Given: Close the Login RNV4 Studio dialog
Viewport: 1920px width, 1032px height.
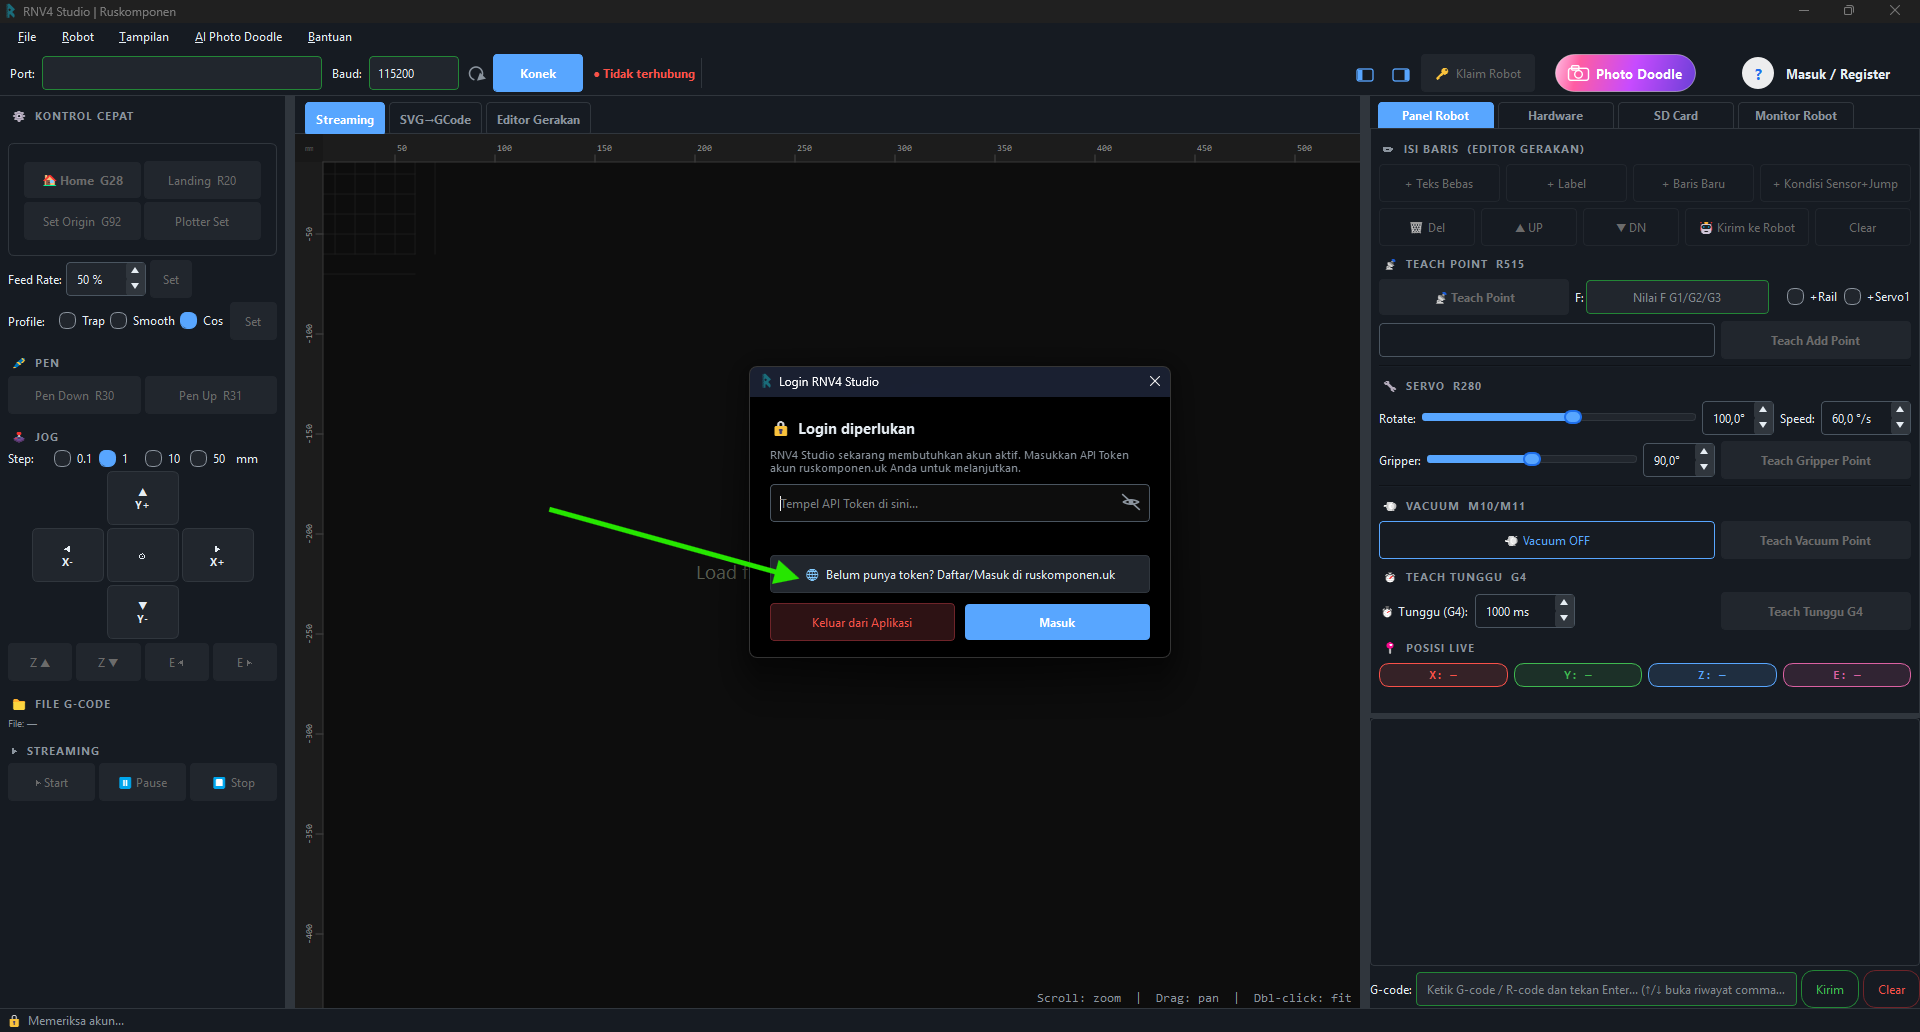Looking at the screenshot, I should [1155, 381].
